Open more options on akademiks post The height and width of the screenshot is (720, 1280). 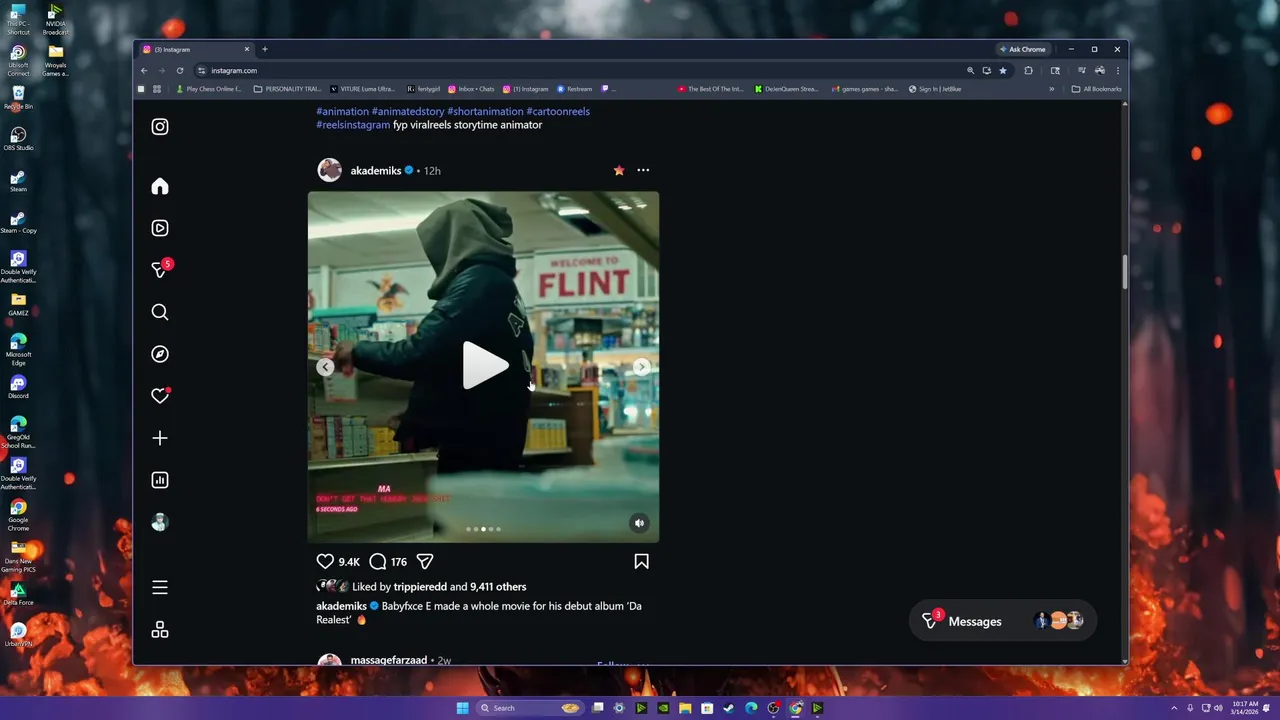pyautogui.click(x=643, y=171)
